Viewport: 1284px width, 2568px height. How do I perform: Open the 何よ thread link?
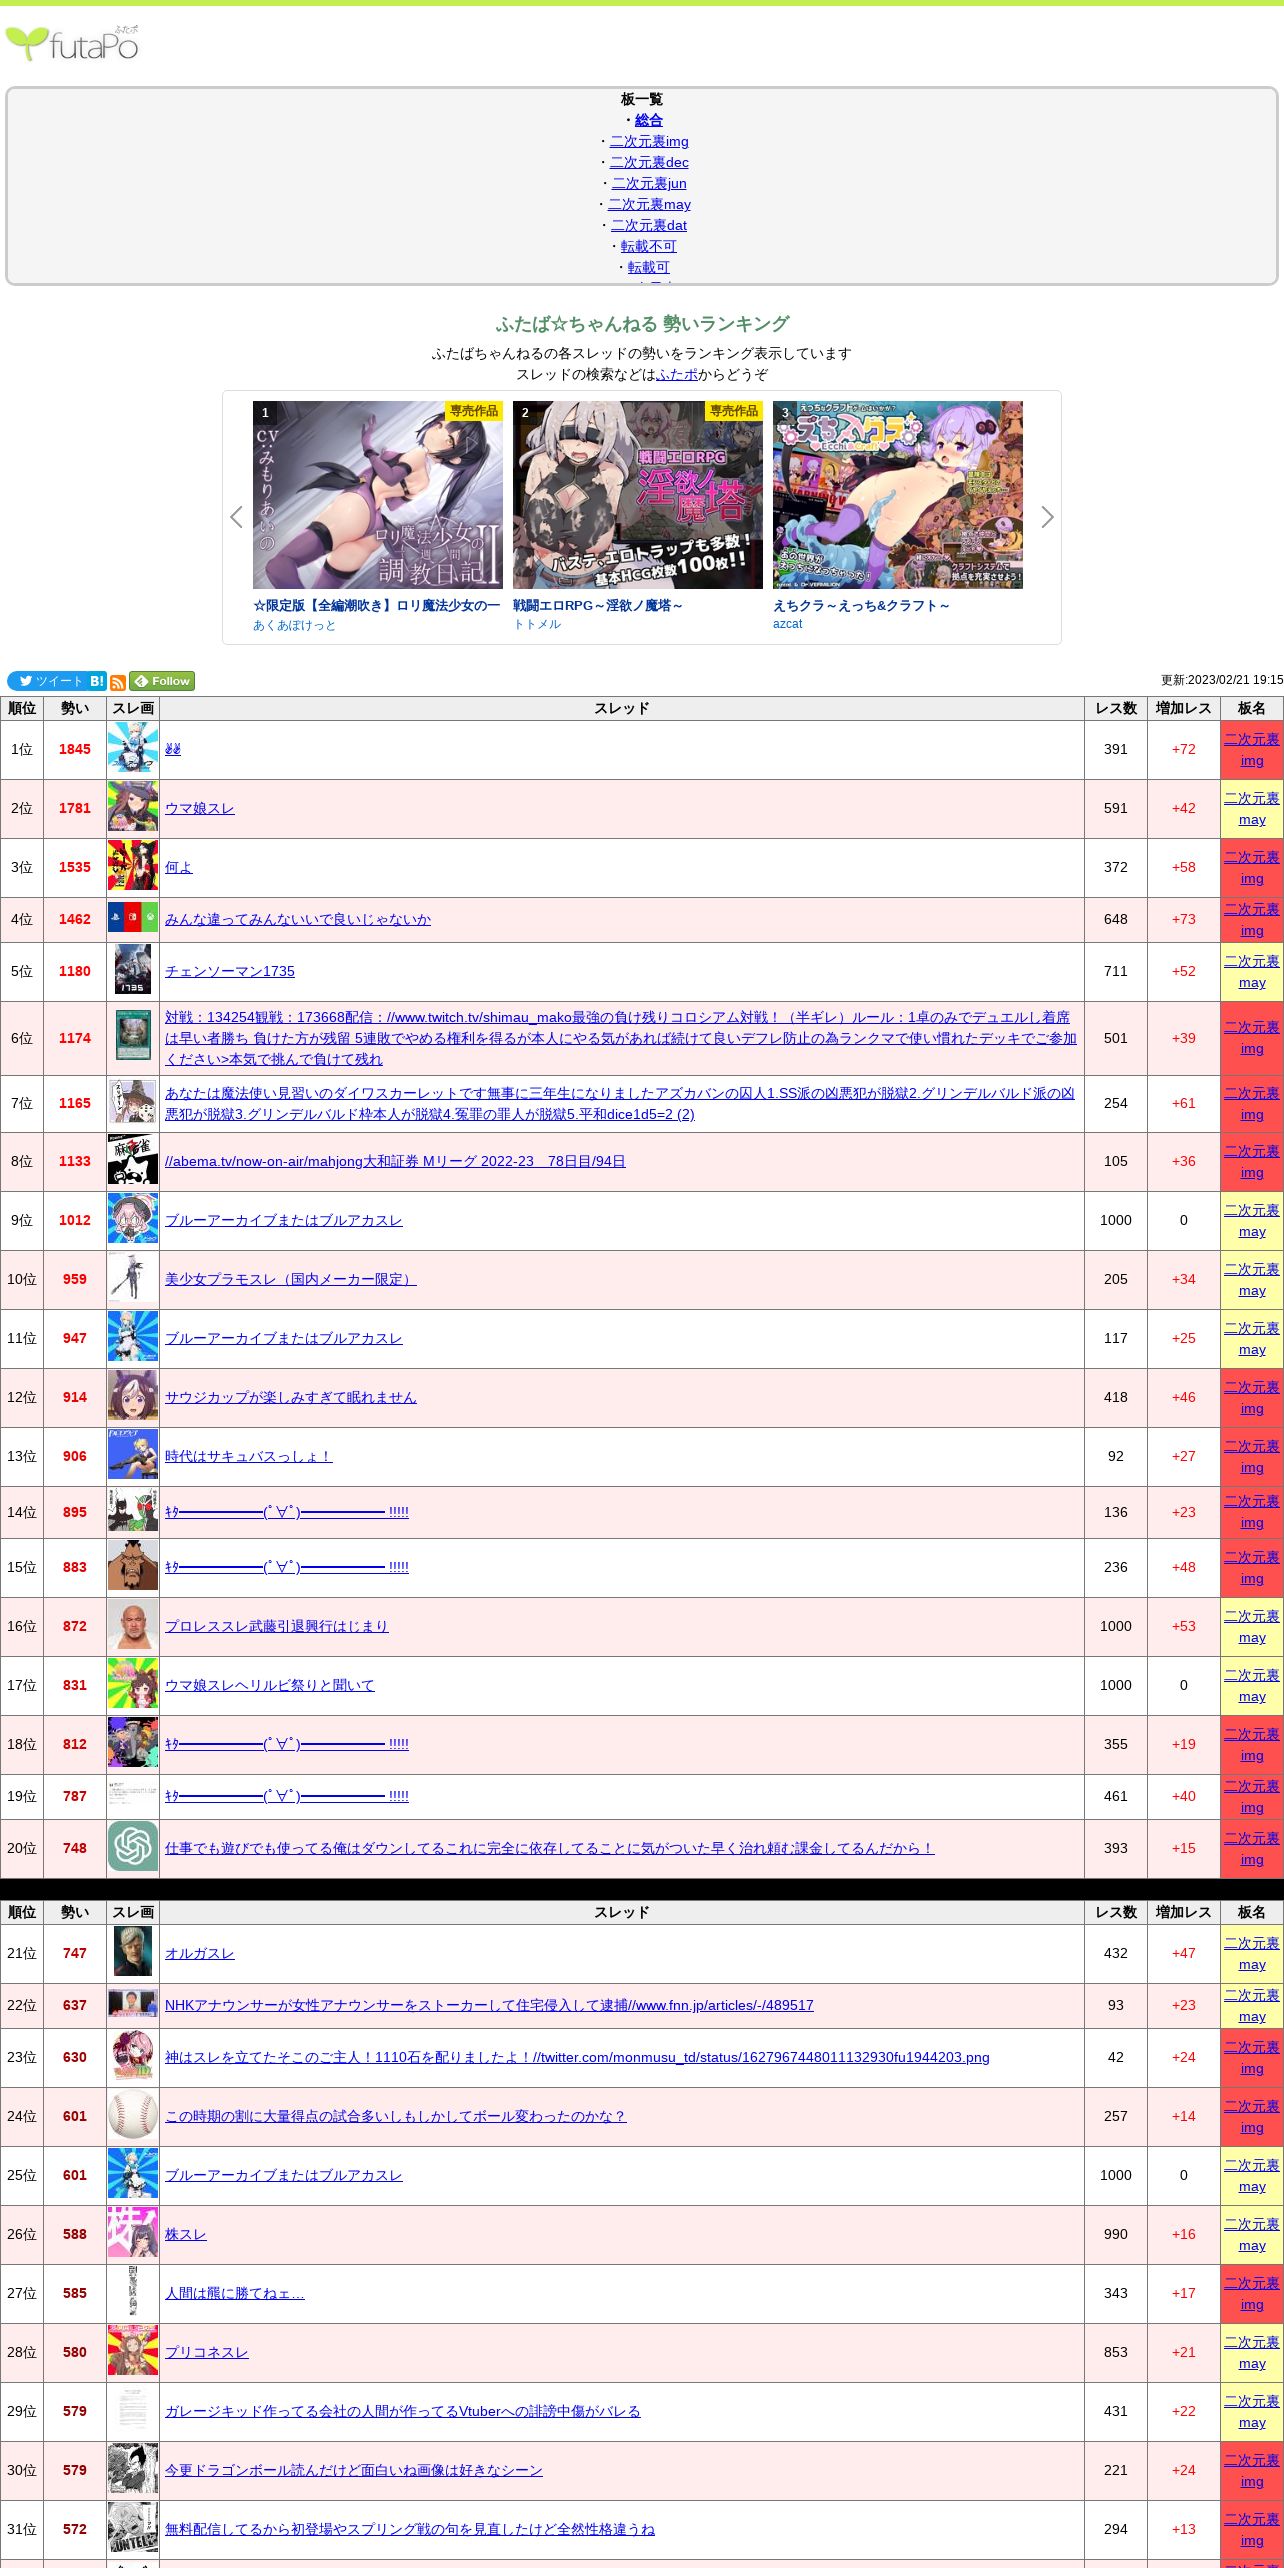coord(179,867)
